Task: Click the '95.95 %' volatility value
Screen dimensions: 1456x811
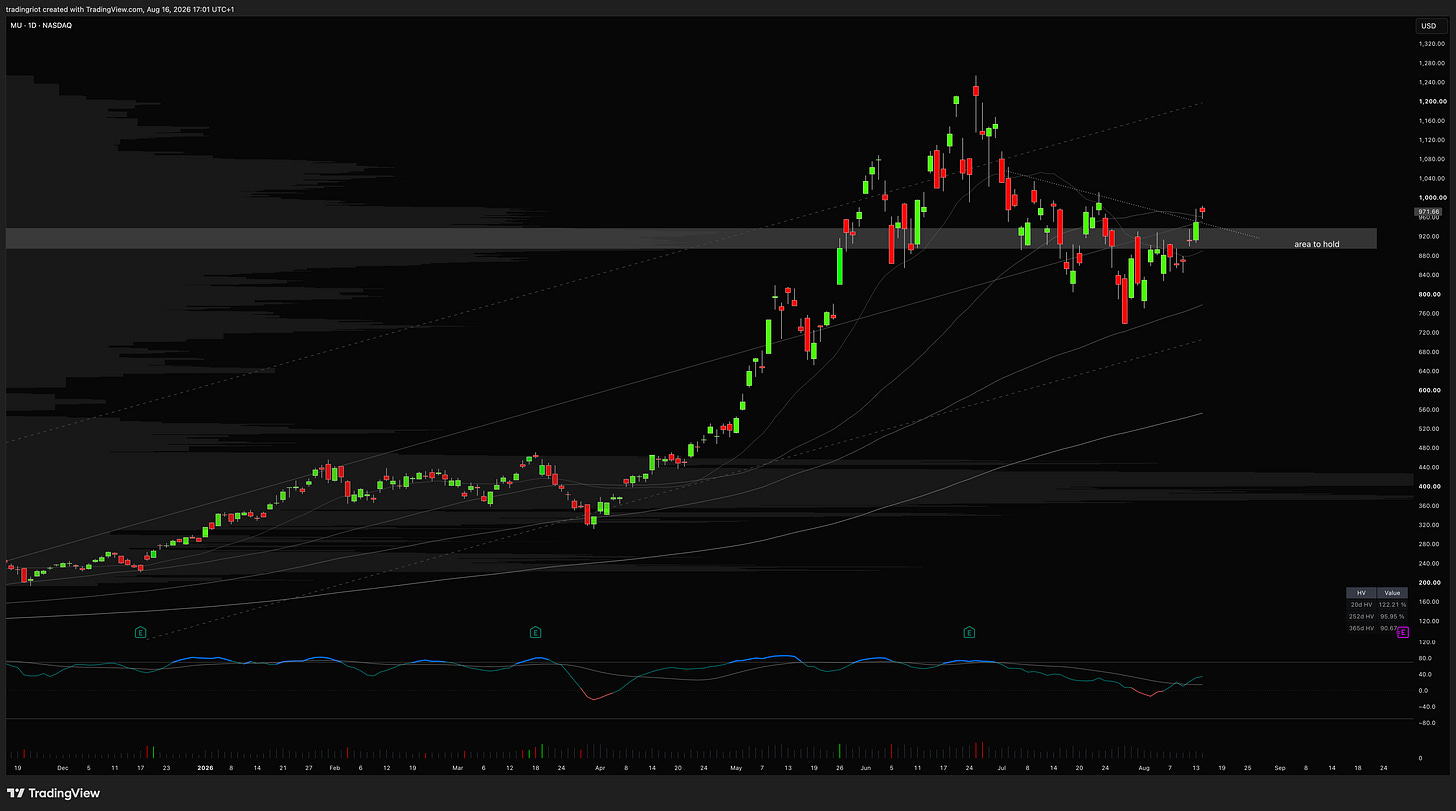Action: pos(1393,616)
